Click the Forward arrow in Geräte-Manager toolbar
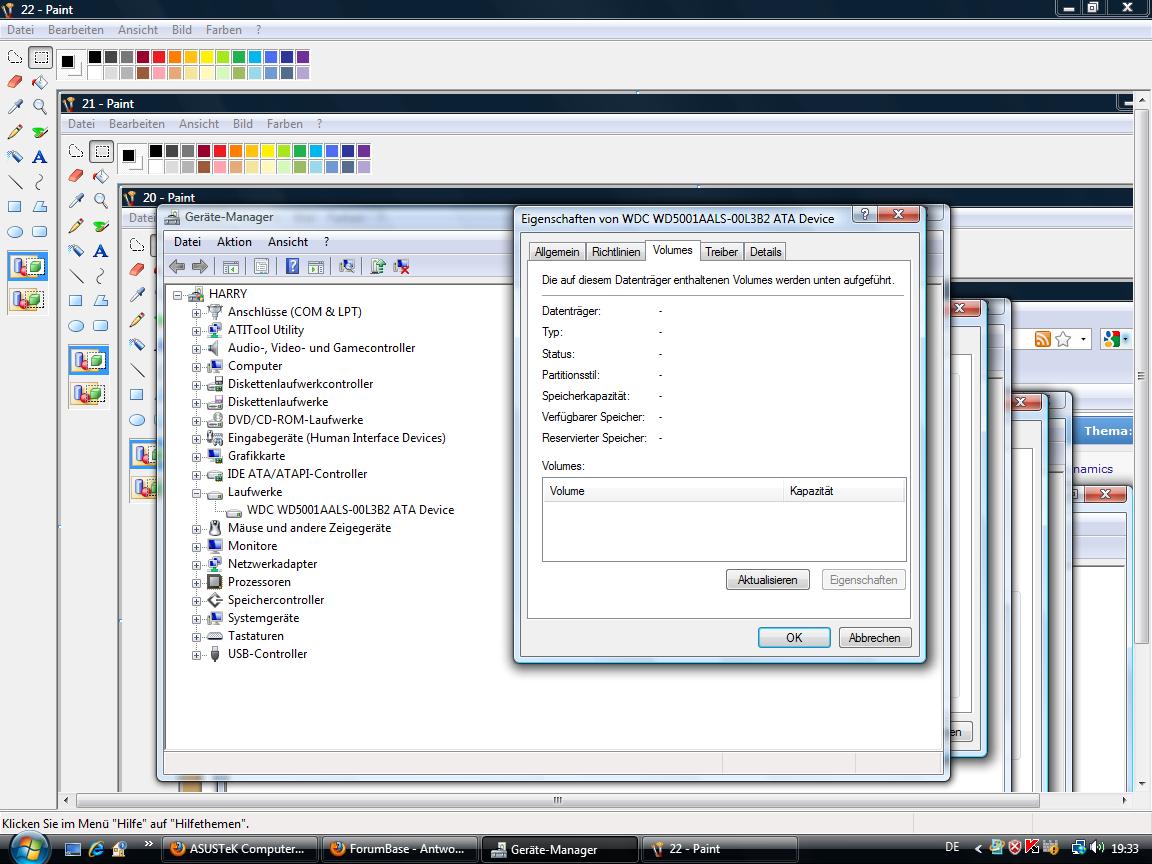This screenshot has width=1152, height=864. click(200, 267)
